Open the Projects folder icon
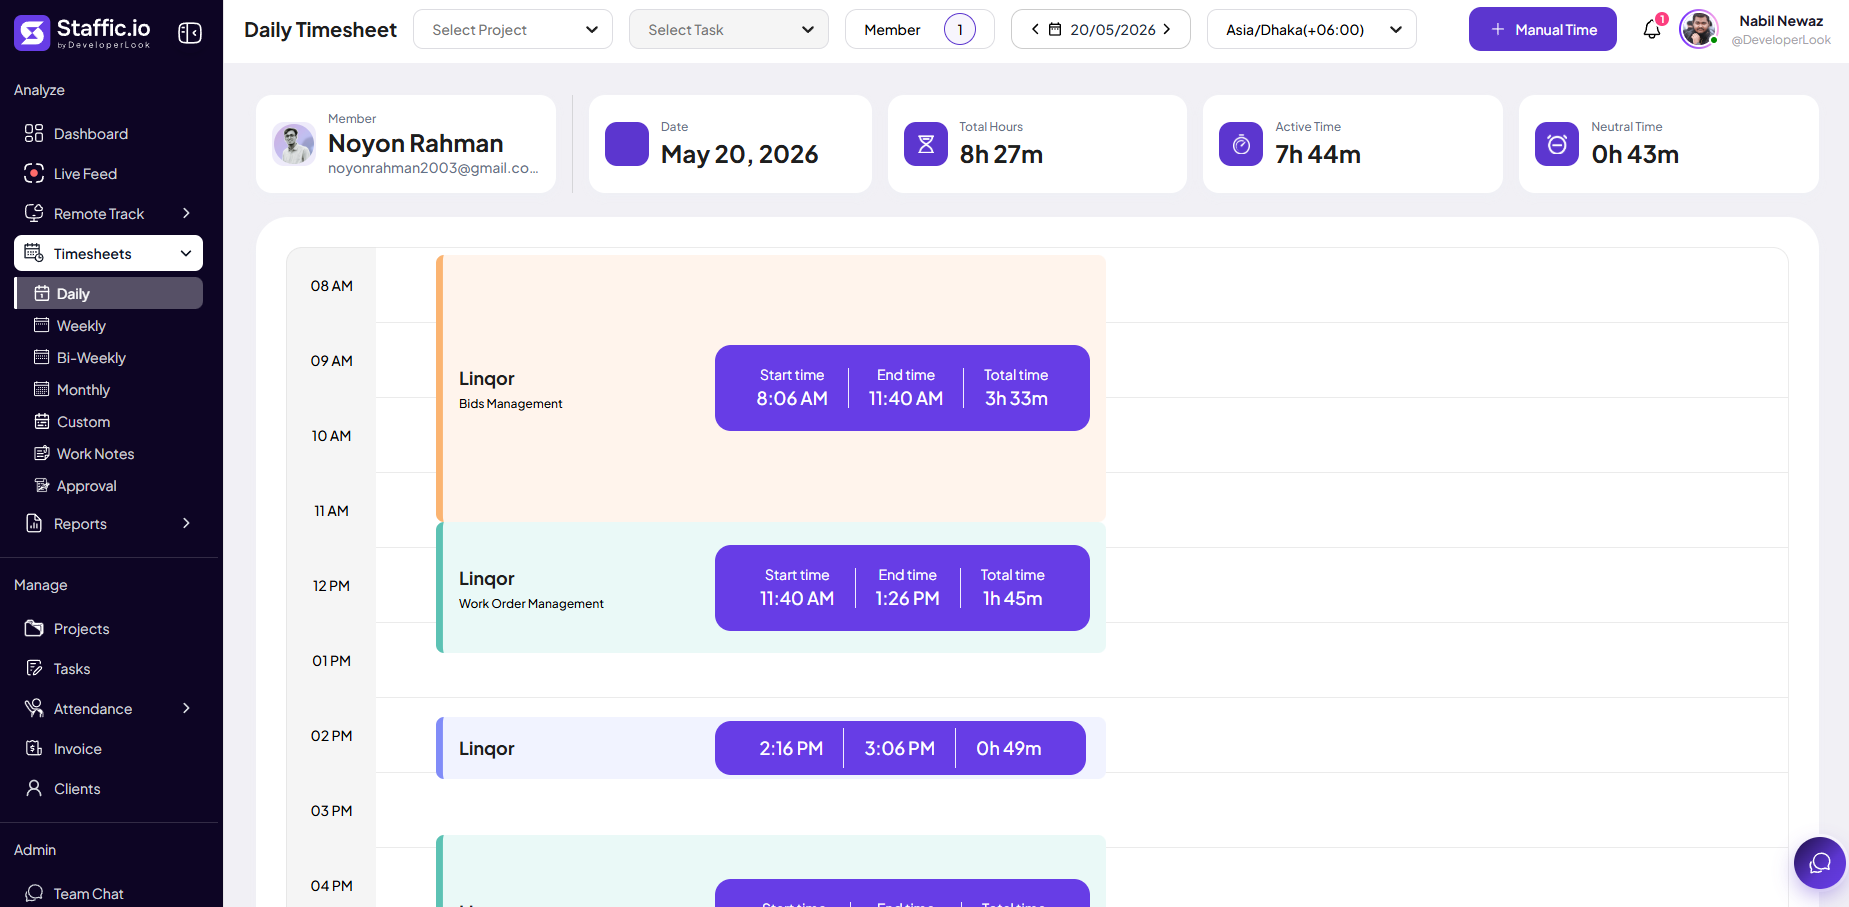 tap(34, 628)
